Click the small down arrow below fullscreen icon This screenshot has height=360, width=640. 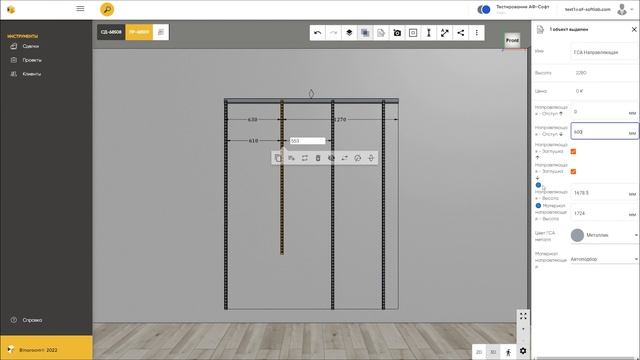[523, 329]
